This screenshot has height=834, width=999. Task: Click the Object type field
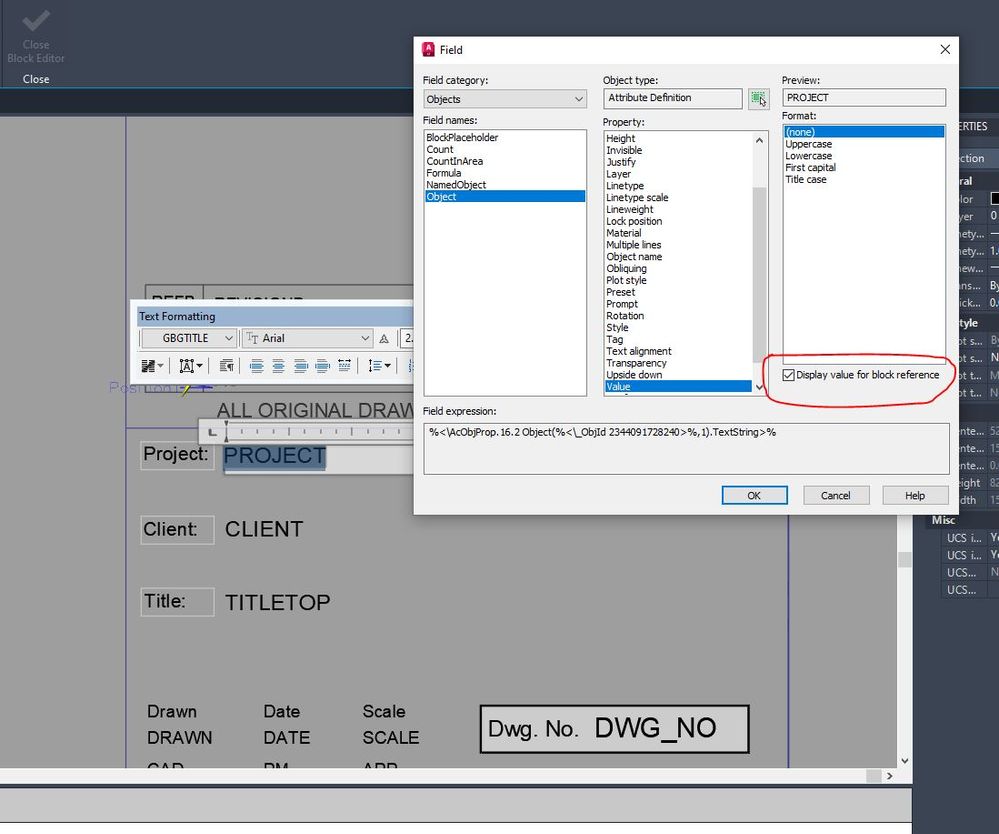(673, 98)
